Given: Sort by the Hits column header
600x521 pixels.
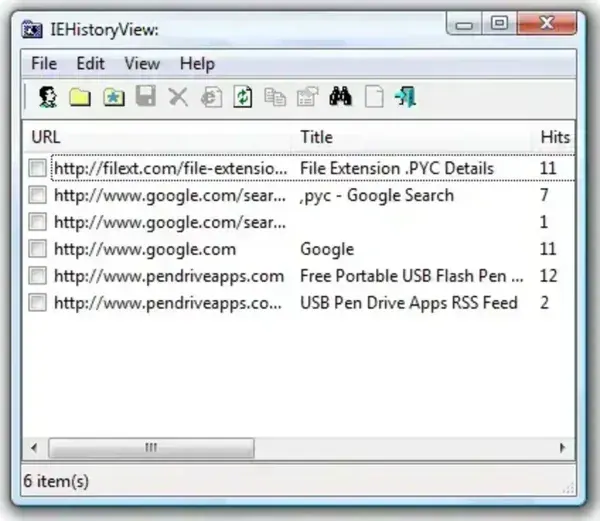Looking at the screenshot, I should click(555, 137).
